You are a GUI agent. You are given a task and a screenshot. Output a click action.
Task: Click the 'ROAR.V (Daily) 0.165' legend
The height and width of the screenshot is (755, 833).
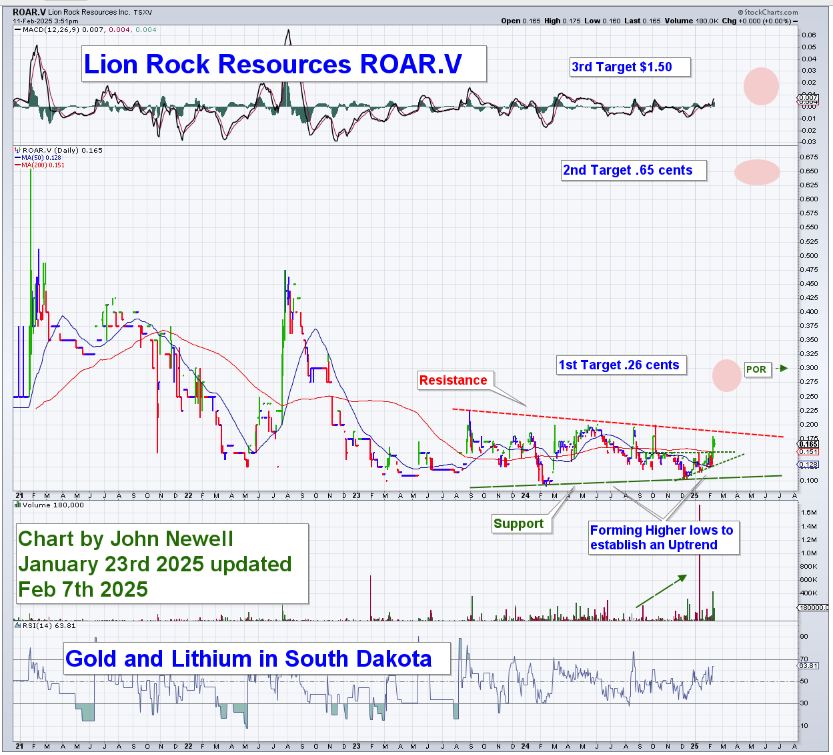pos(58,150)
